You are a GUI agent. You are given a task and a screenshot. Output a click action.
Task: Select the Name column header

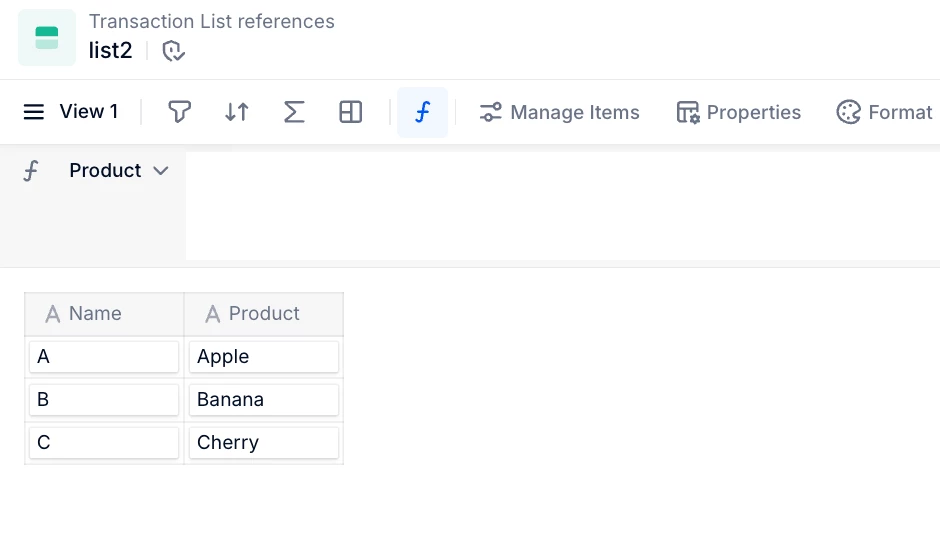pos(104,314)
